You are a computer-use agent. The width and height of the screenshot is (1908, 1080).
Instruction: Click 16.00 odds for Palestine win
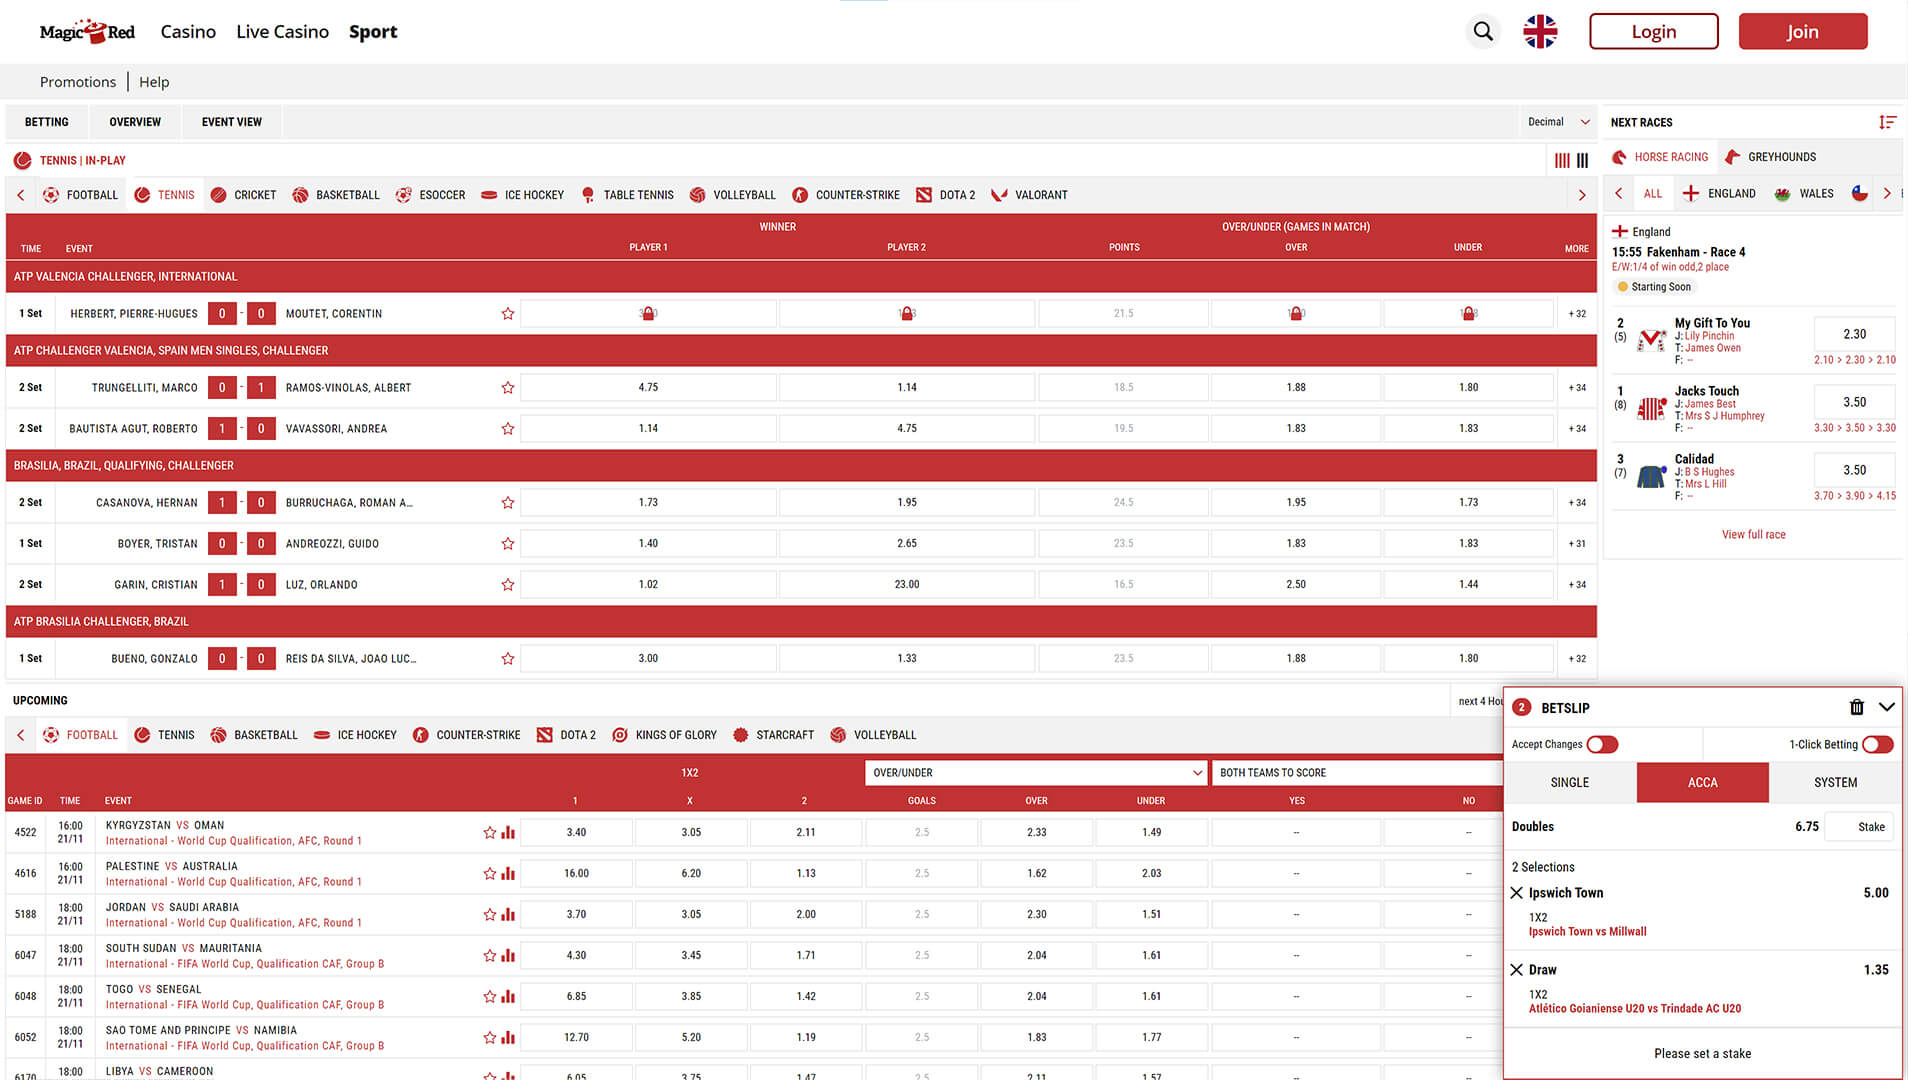[x=577, y=873]
